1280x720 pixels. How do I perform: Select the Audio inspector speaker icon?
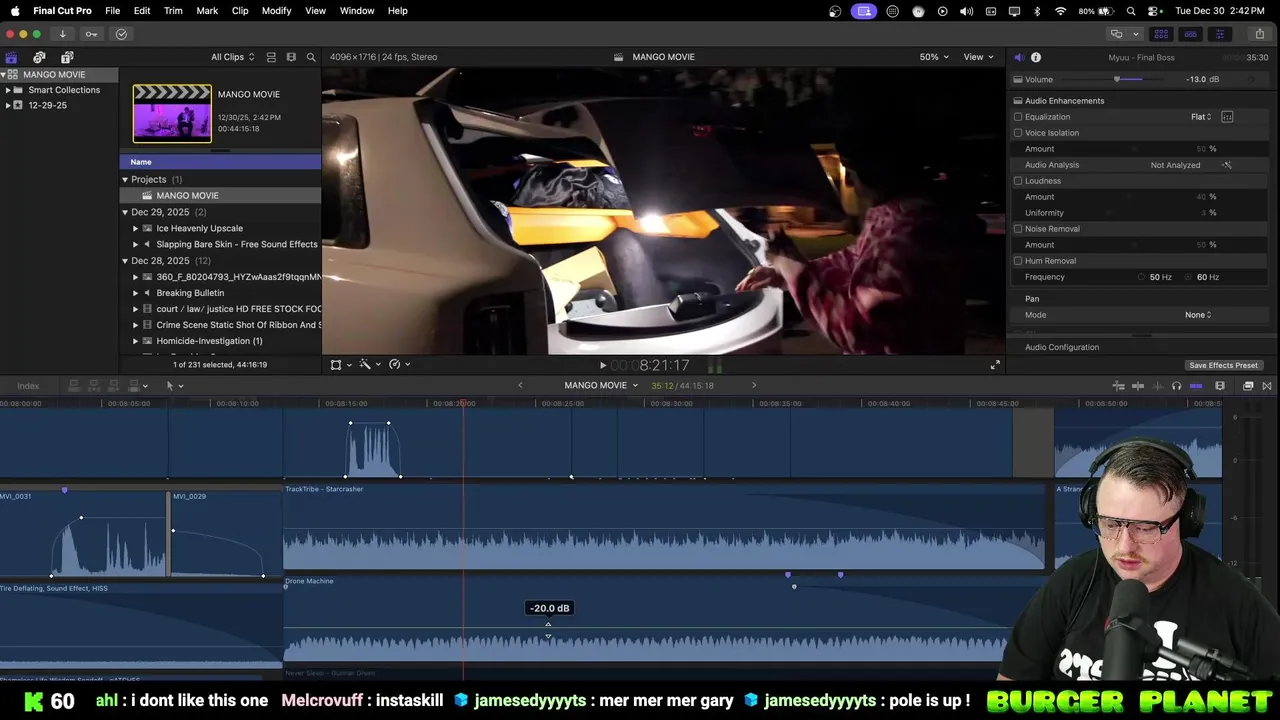point(1018,57)
